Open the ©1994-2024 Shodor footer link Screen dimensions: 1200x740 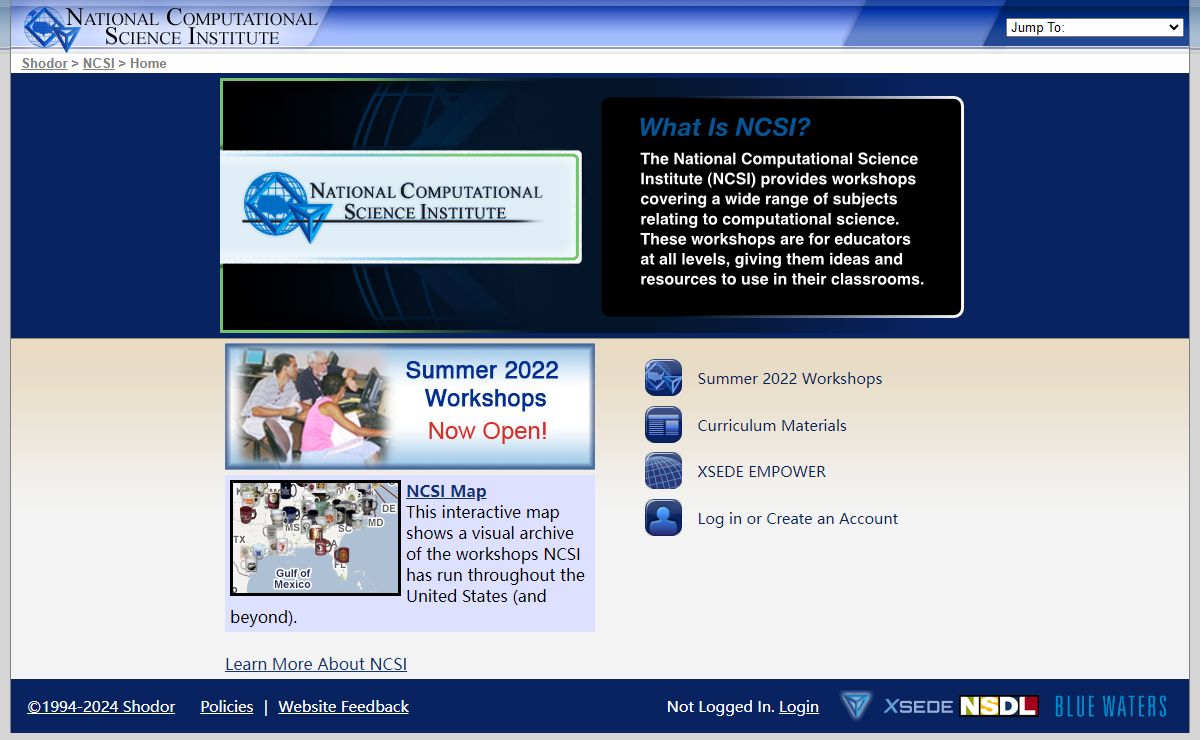pyautogui.click(x=101, y=706)
